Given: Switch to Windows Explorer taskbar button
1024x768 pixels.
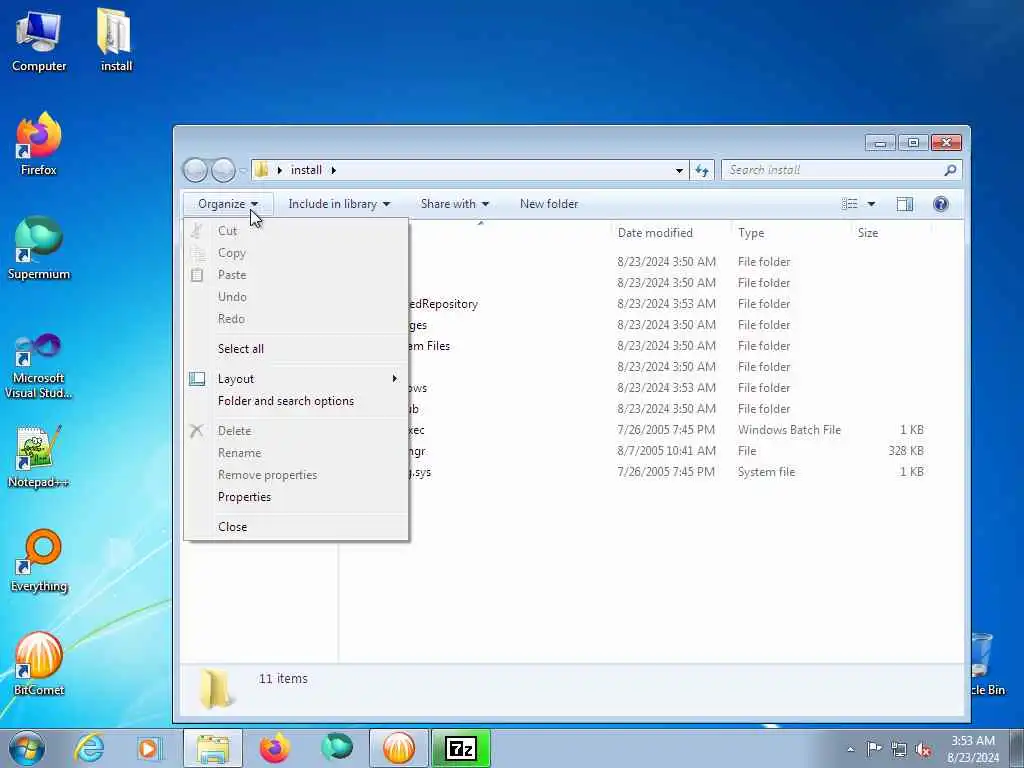Looking at the screenshot, I should [x=212, y=748].
